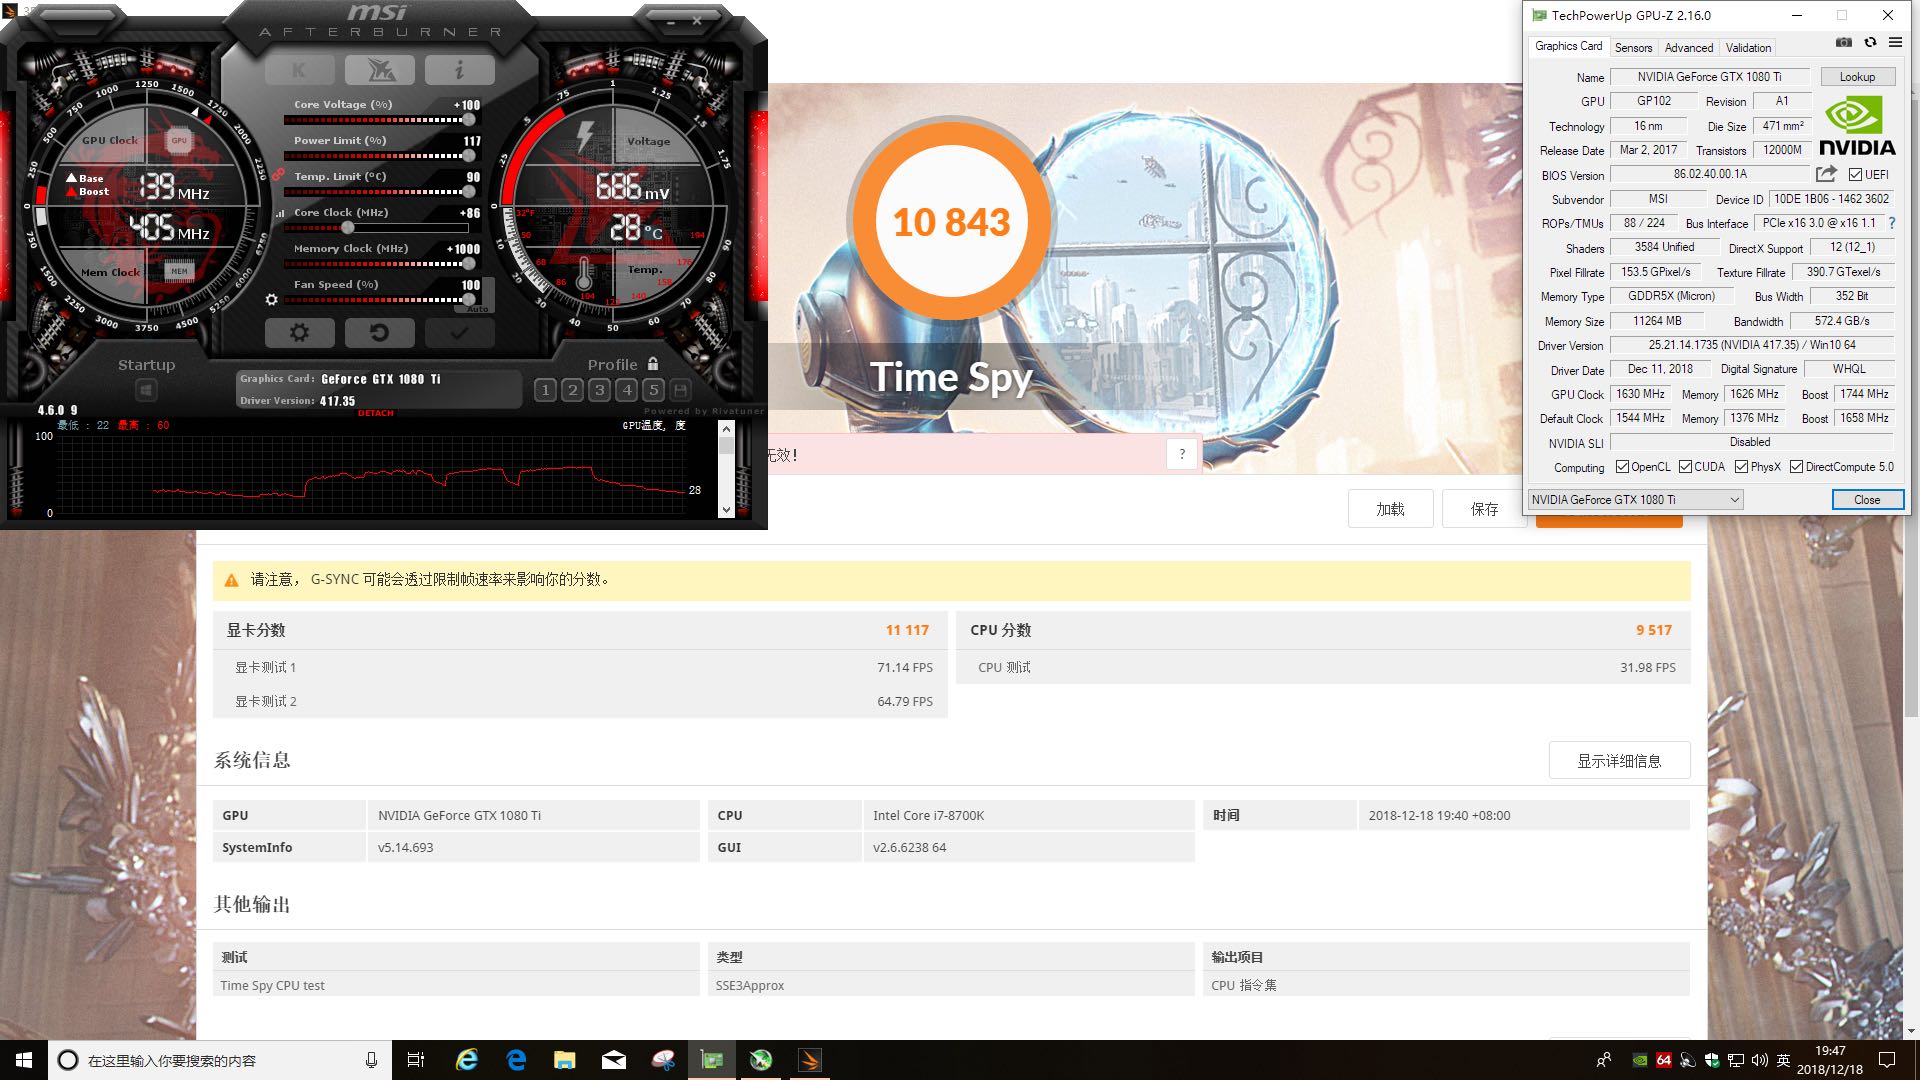Launch the OC Scanner jet icon in Afterburner
Image resolution: width=1920 pixels, height=1080 pixels.
(379, 69)
